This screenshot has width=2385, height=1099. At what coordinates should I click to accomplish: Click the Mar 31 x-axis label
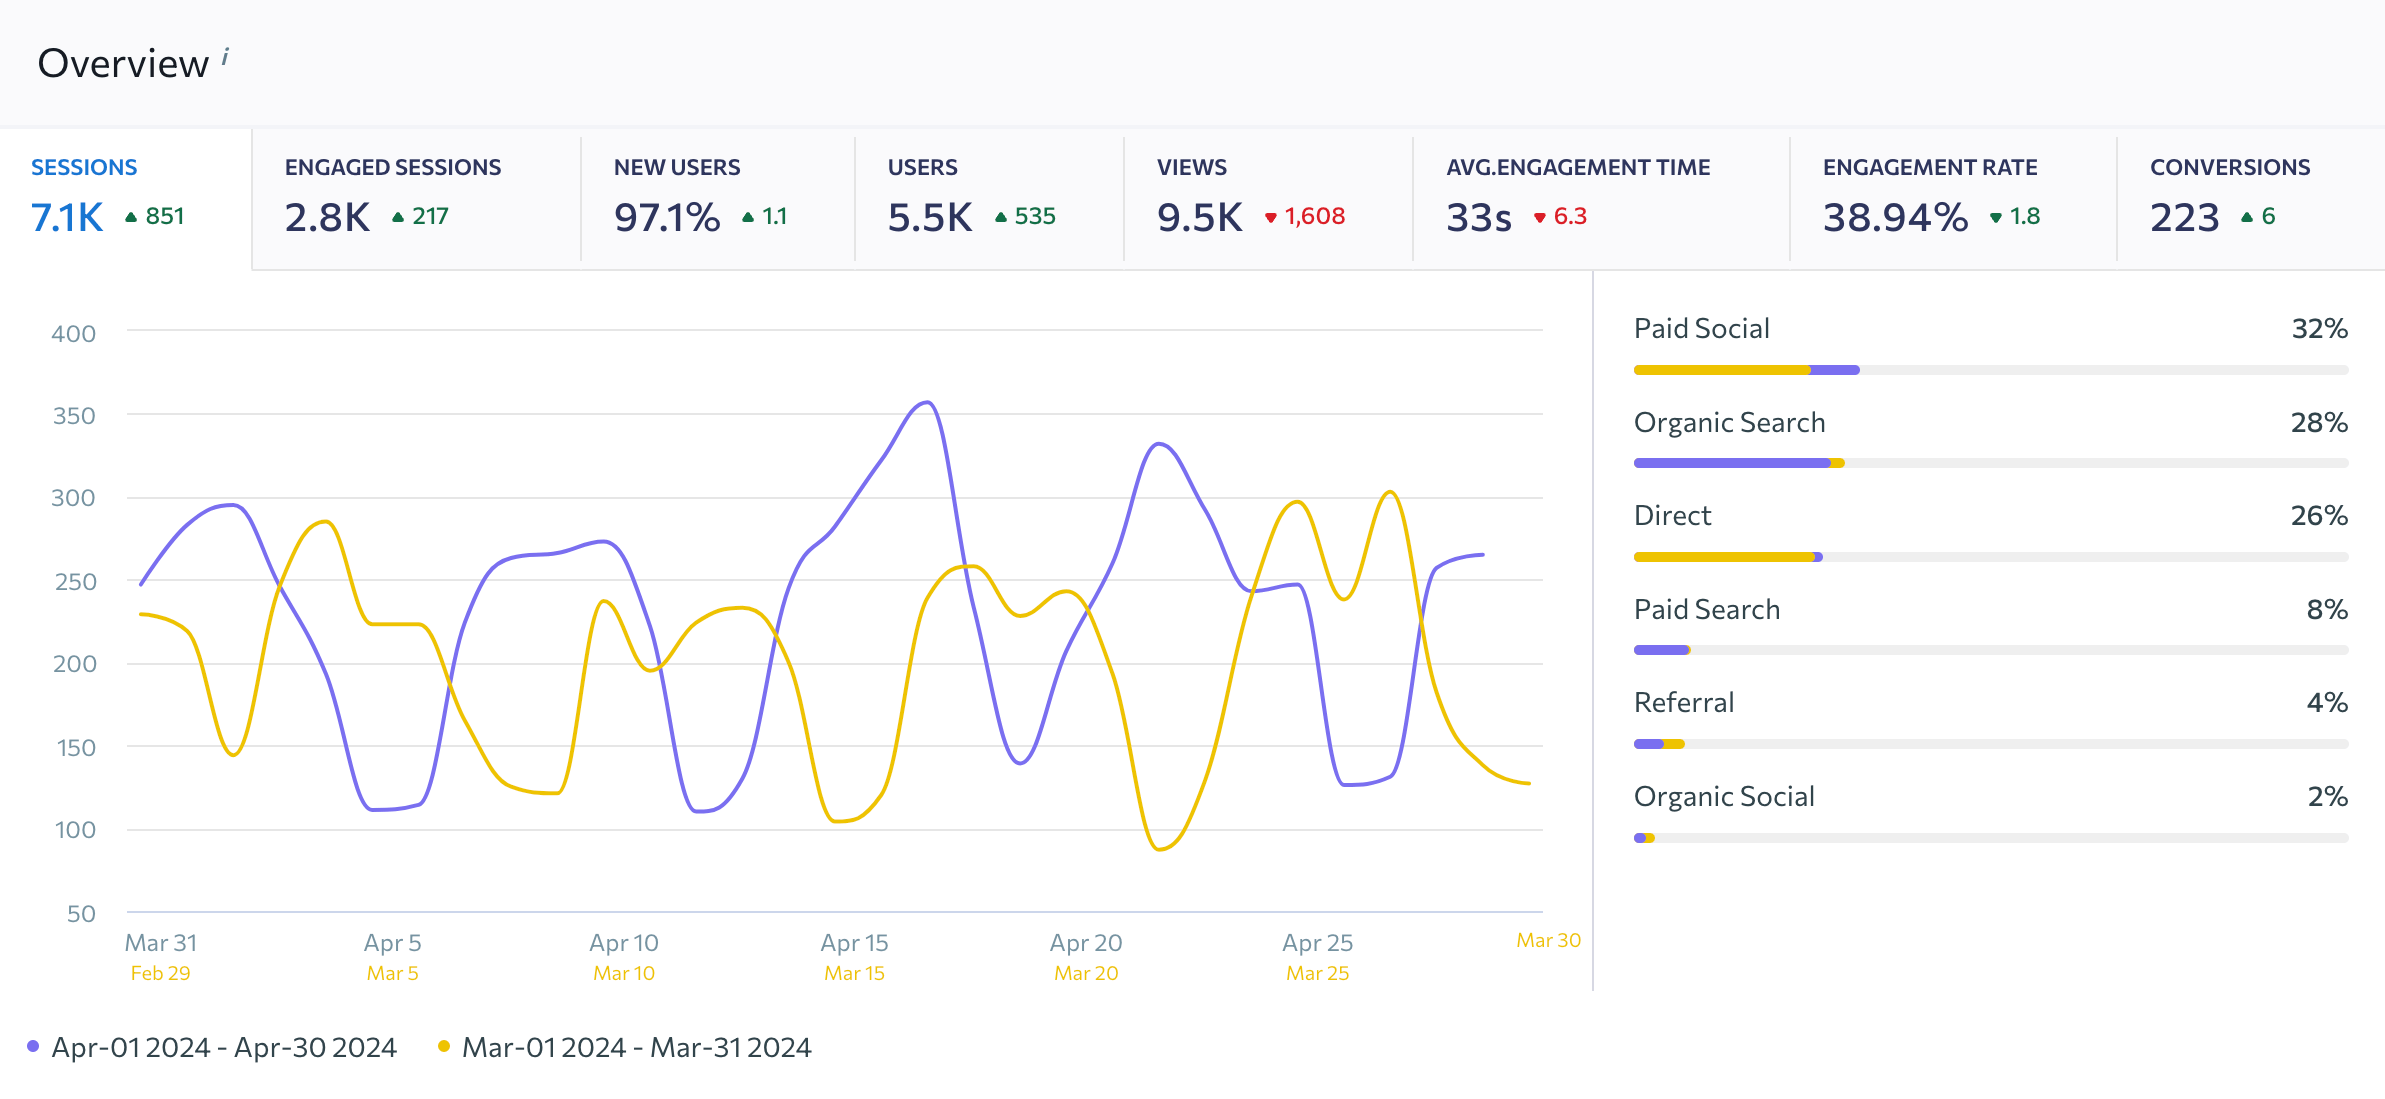point(161,943)
